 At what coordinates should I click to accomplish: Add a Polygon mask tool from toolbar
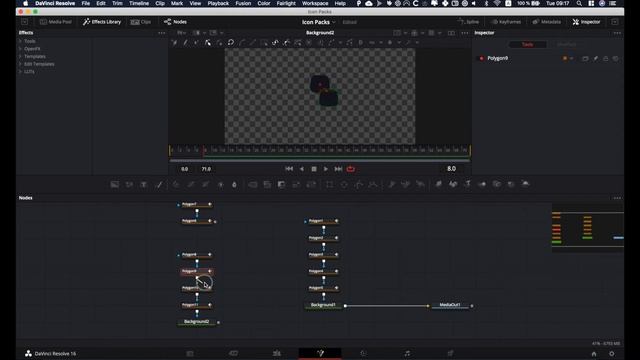pos(358,184)
